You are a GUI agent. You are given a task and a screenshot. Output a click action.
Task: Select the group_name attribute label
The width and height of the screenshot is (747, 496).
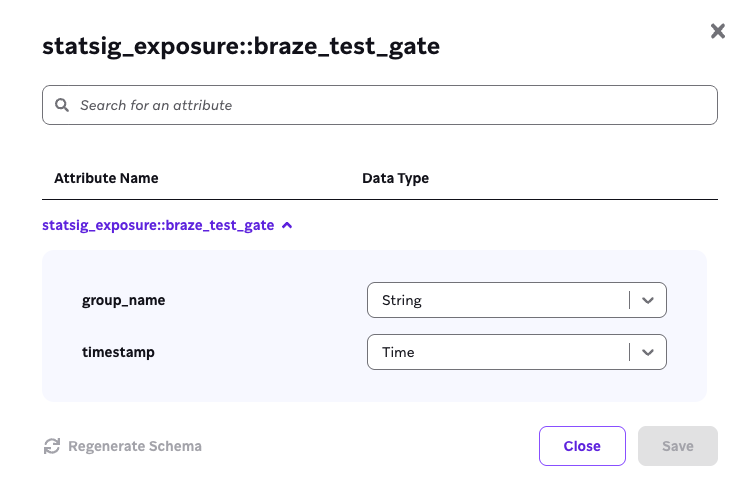pyautogui.click(x=124, y=300)
